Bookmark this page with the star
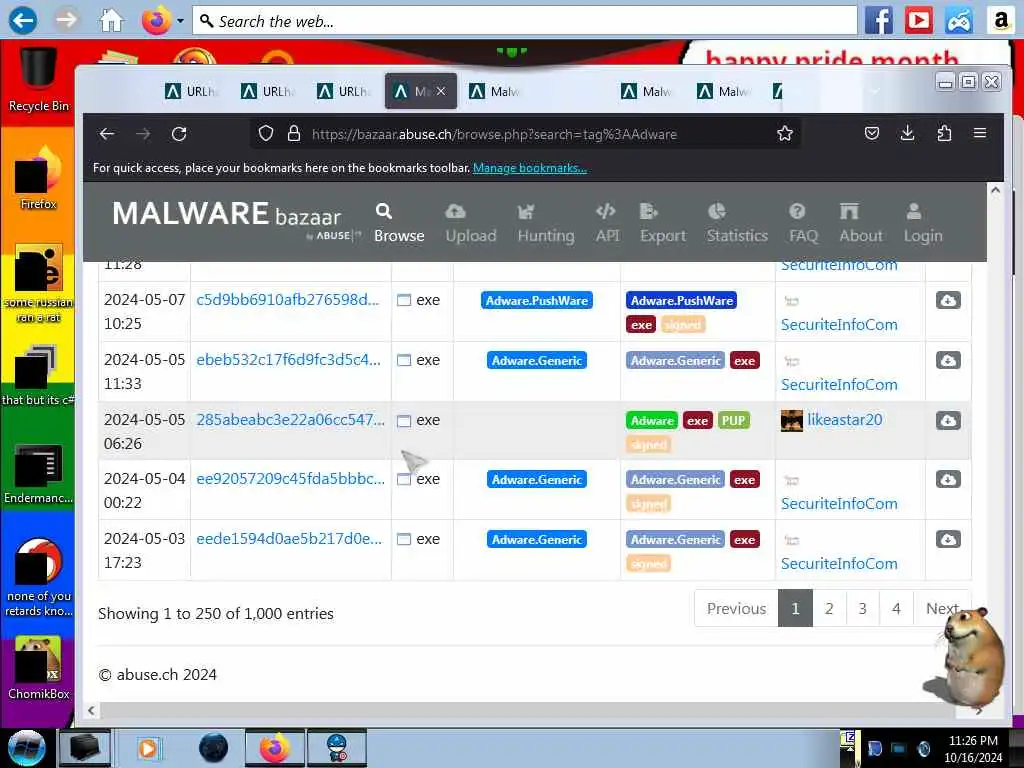1024x768 pixels. 784,134
